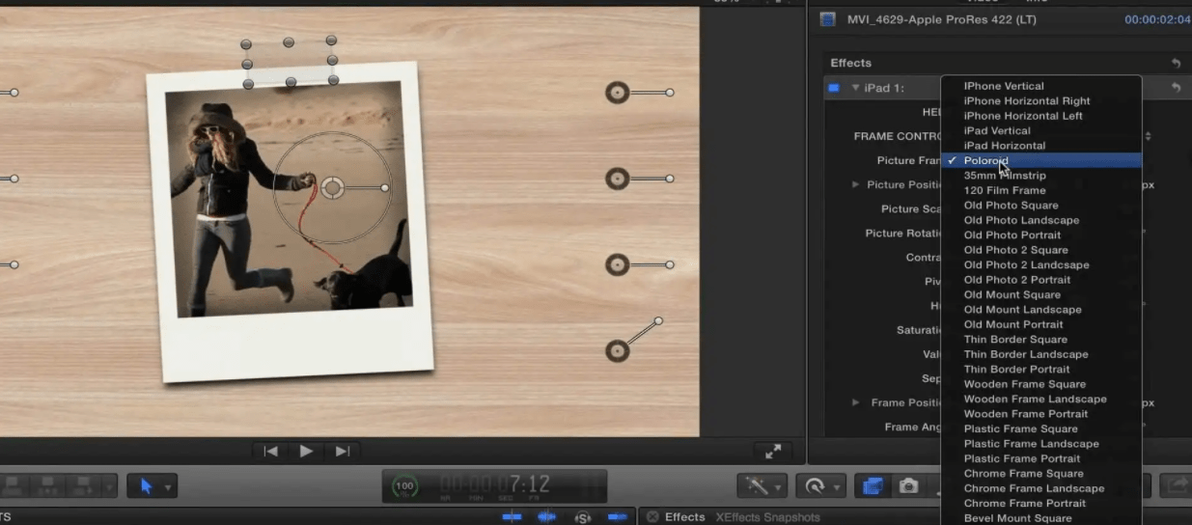Reset Effects with the curved arrow
The image size is (1192, 525).
(1176, 64)
